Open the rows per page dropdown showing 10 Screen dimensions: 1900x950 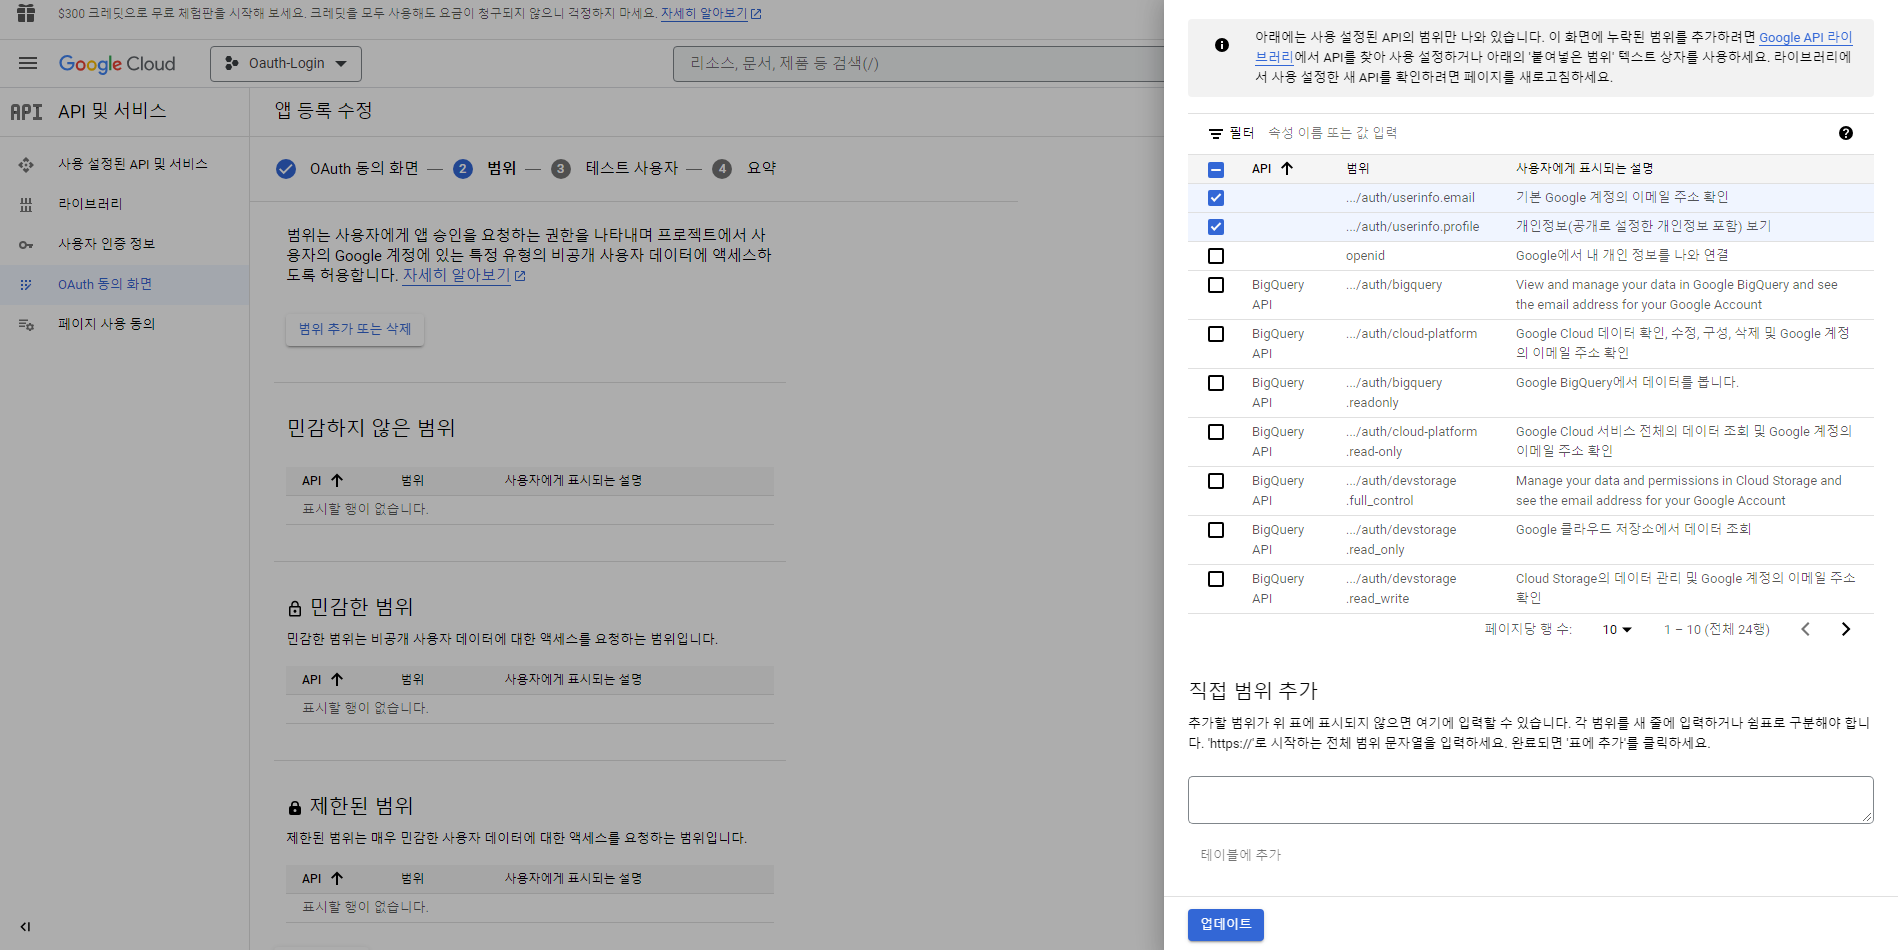coord(1617,629)
